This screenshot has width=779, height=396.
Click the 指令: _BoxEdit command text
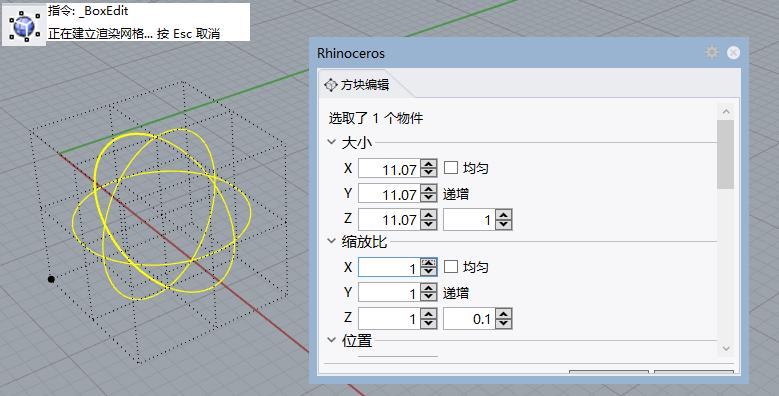[x=88, y=11]
